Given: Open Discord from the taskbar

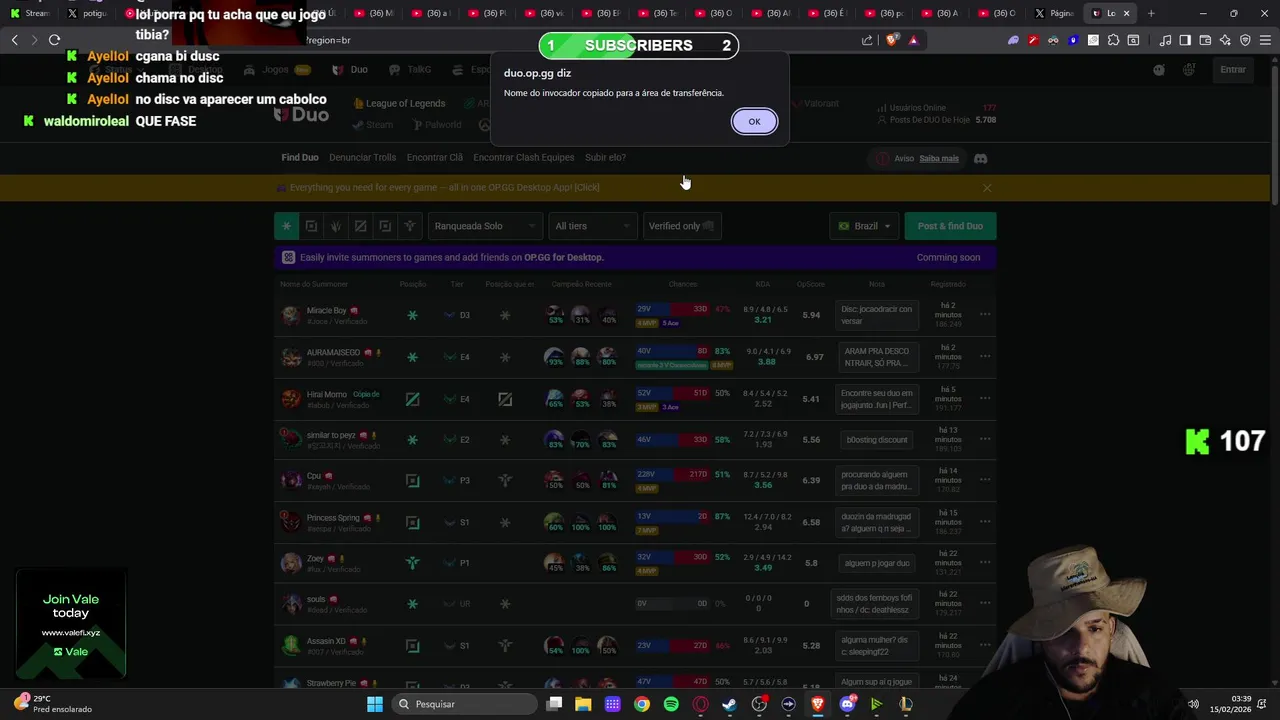Looking at the screenshot, I should [x=847, y=704].
